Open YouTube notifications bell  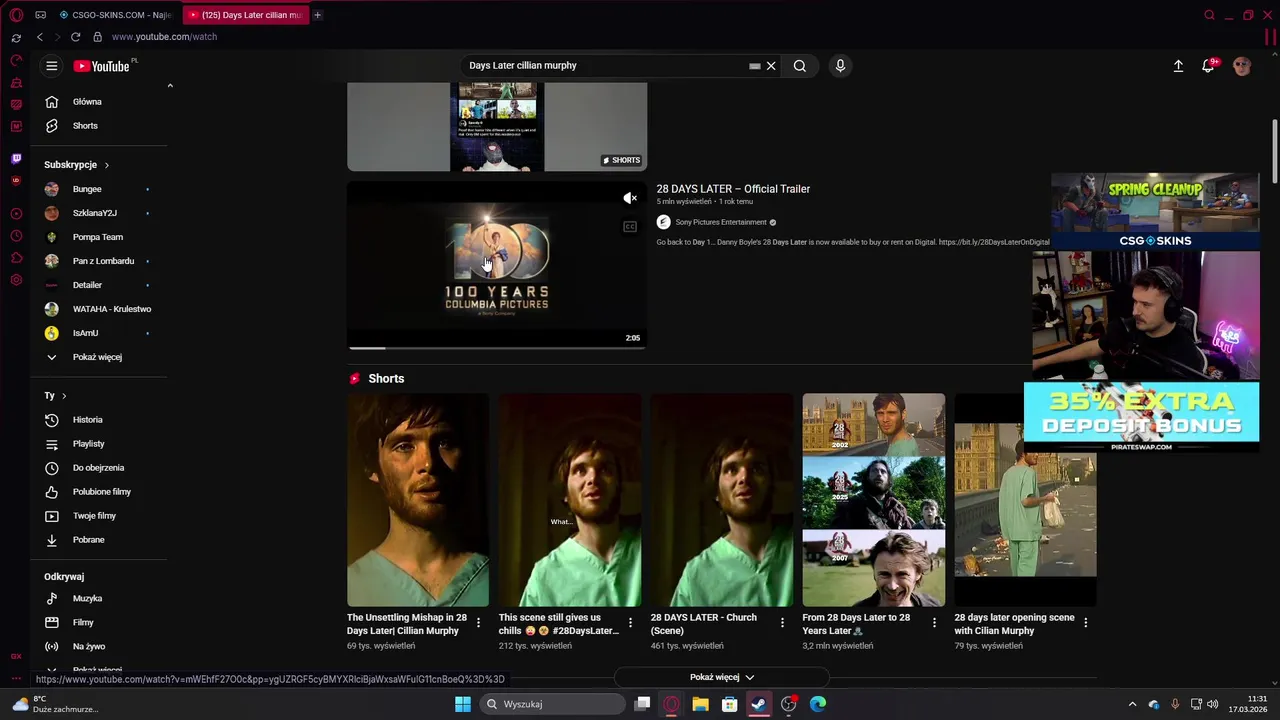tap(1208, 66)
